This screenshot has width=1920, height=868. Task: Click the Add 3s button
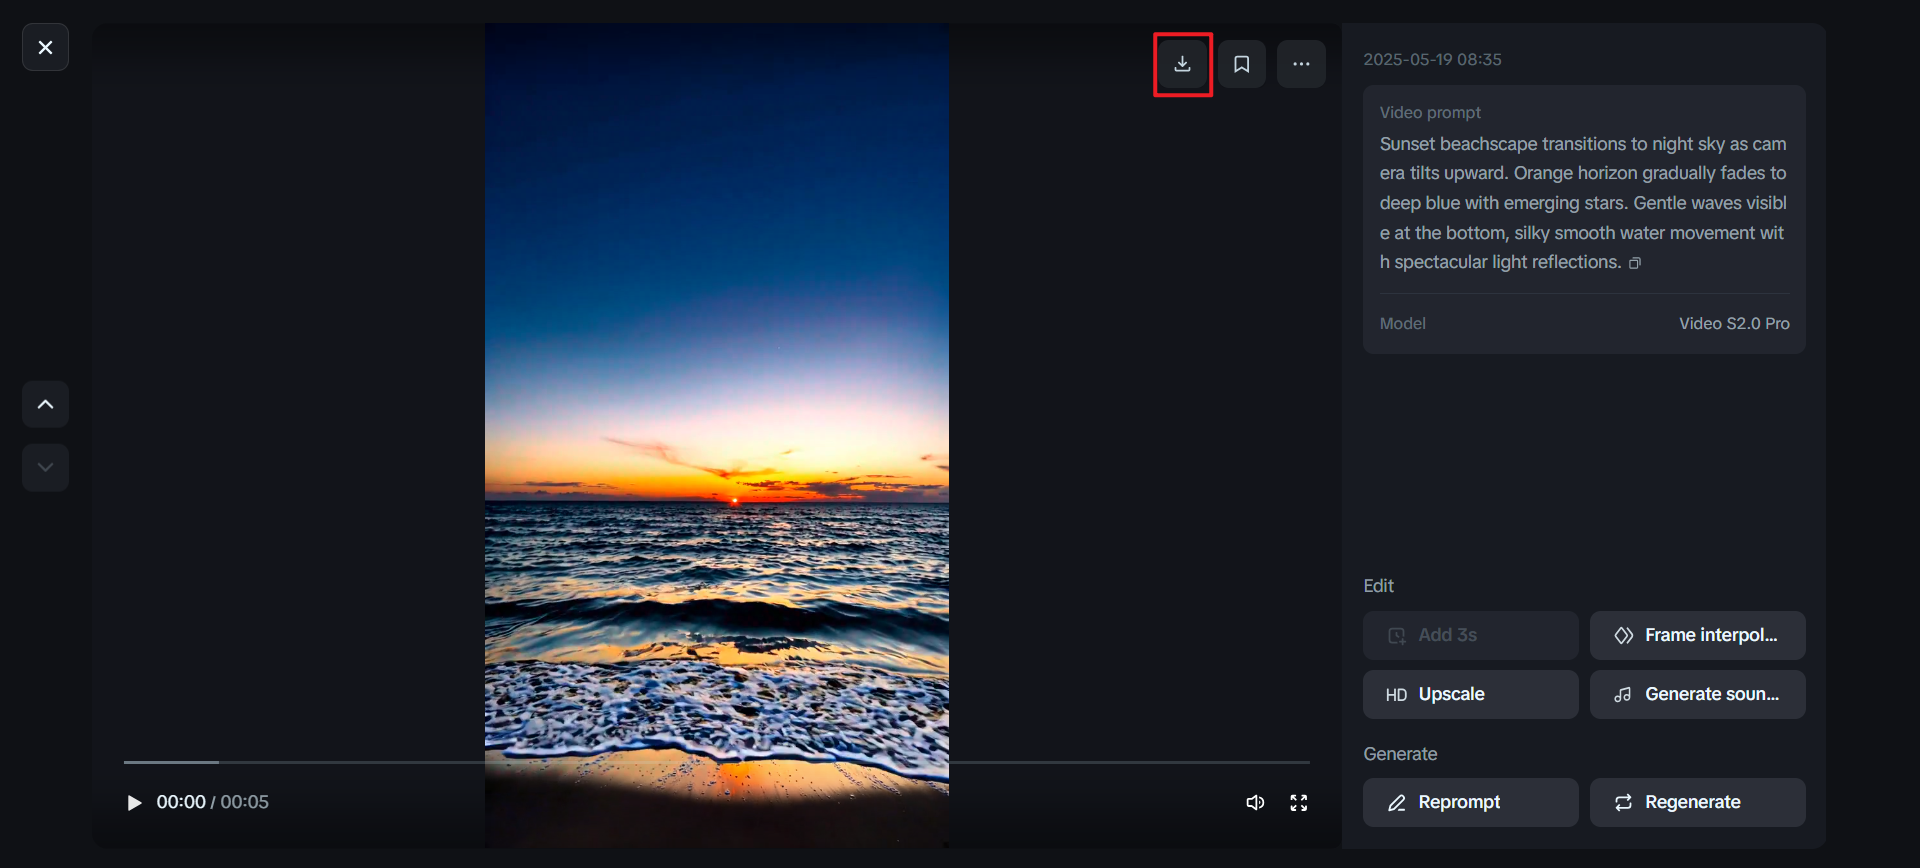pos(1470,635)
